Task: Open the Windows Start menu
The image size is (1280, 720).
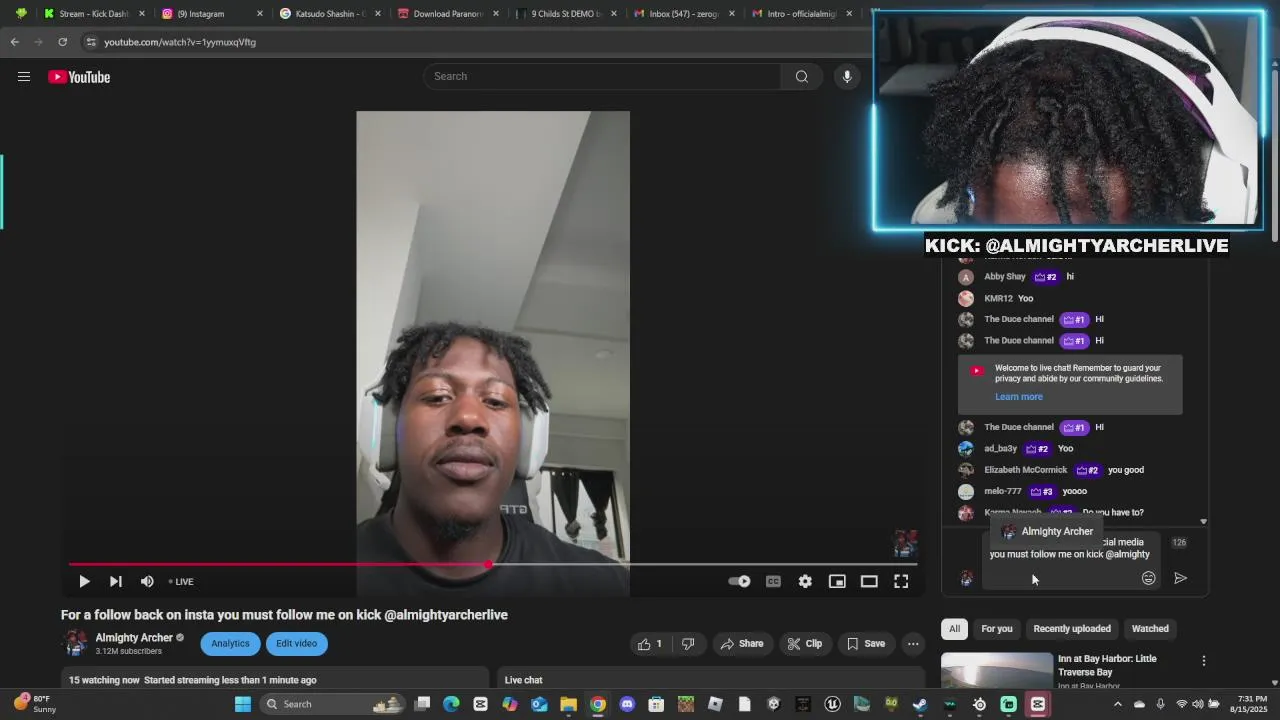Action: (x=243, y=704)
